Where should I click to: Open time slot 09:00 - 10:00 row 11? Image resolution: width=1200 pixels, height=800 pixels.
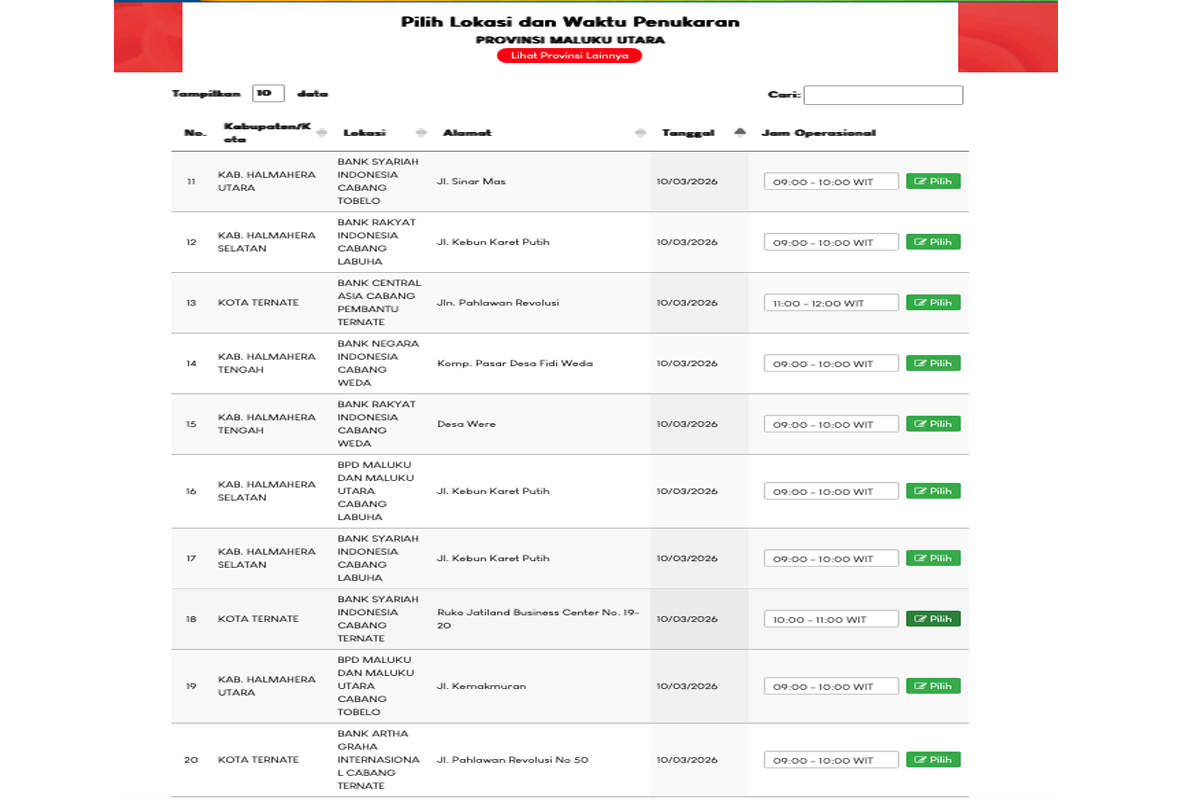pos(831,182)
